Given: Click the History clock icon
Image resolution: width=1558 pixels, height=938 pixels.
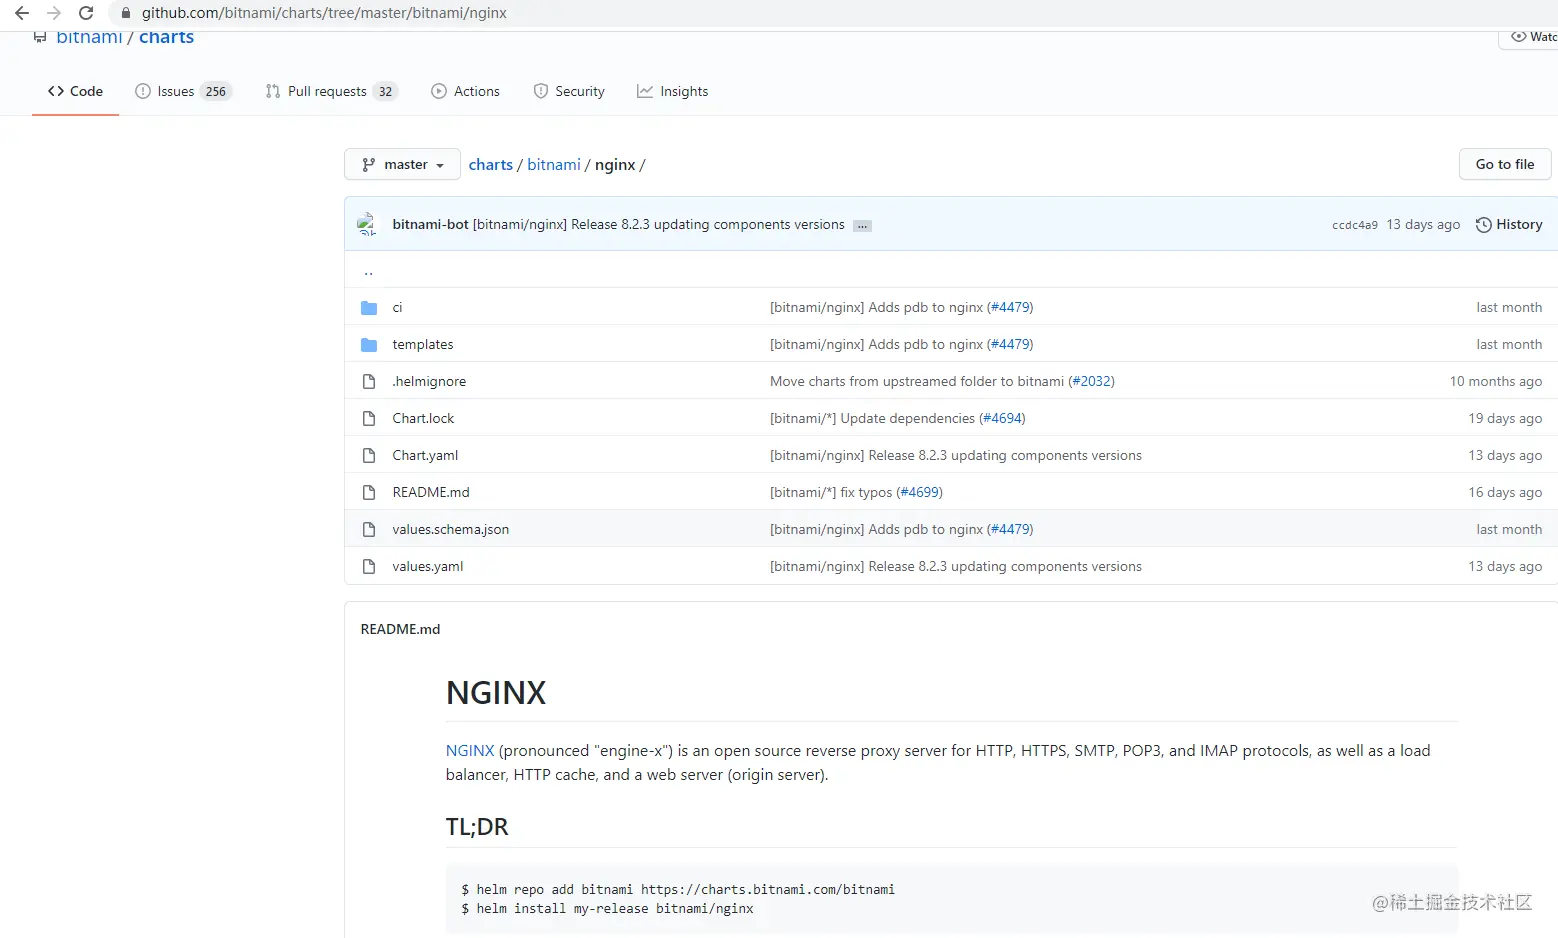Looking at the screenshot, I should click(x=1484, y=224).
